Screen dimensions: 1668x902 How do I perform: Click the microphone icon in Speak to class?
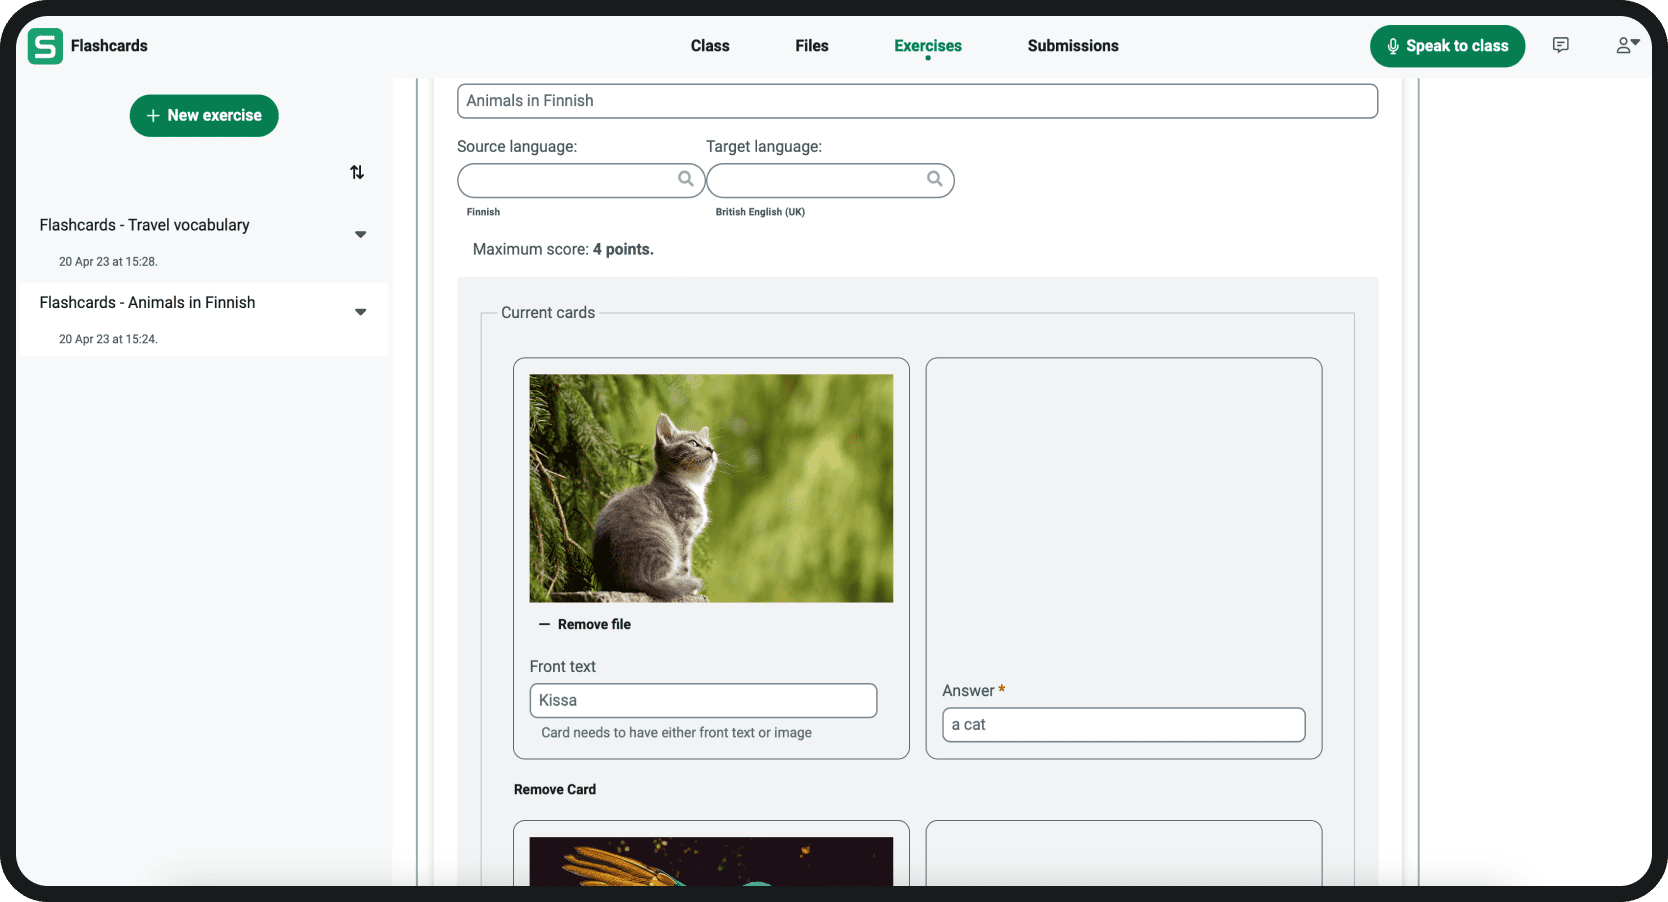tap(1392, 46)
